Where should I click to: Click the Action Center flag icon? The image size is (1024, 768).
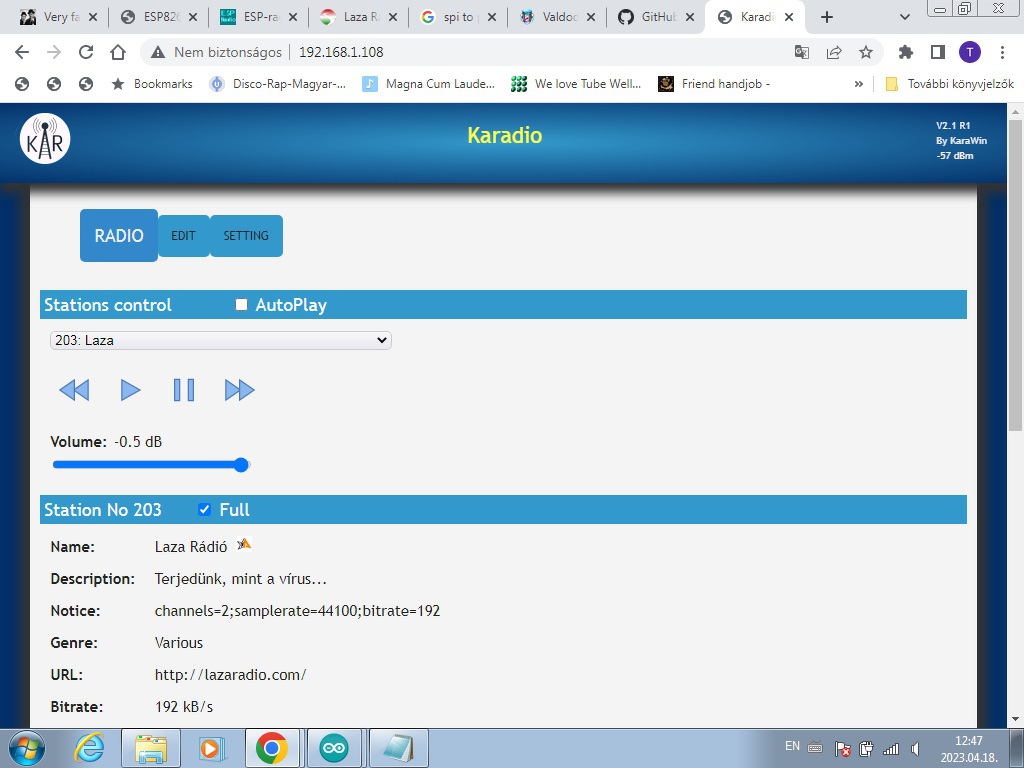pos(842,748)
